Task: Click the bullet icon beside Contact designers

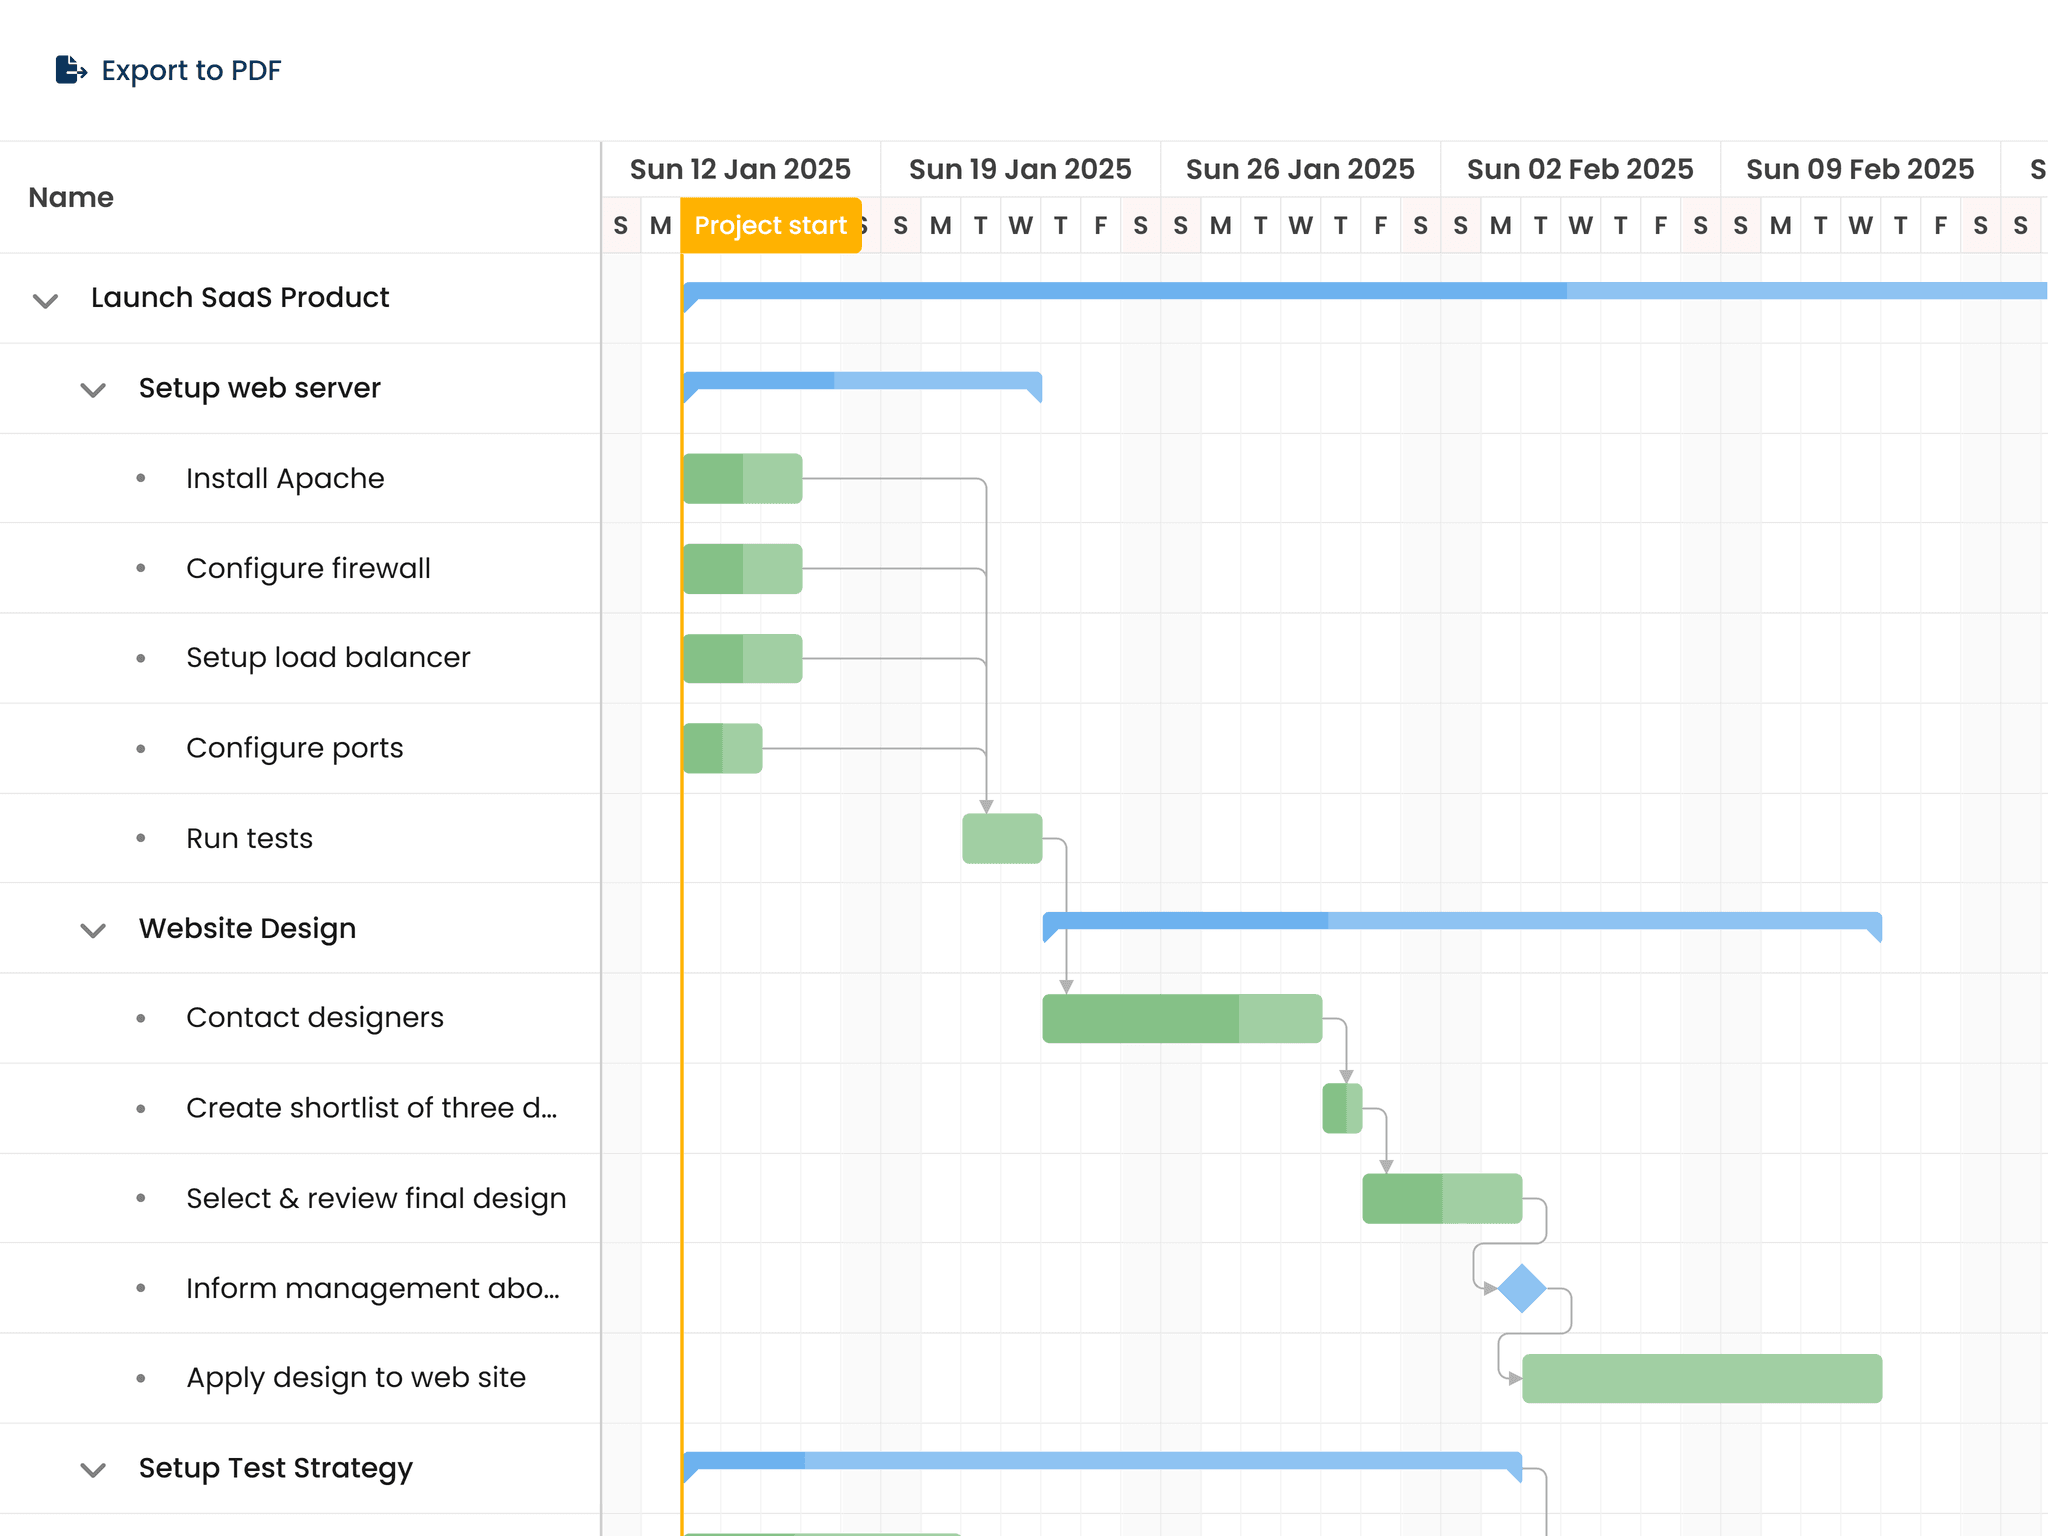Action: [x=140, y=1017]
